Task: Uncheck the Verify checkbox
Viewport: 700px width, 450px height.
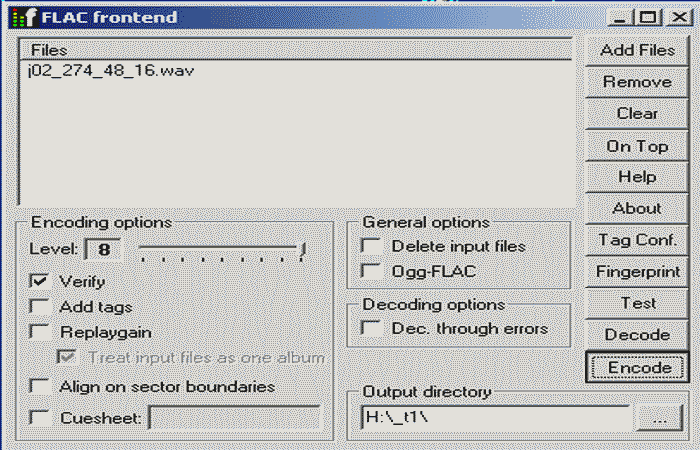Action: 40,281
